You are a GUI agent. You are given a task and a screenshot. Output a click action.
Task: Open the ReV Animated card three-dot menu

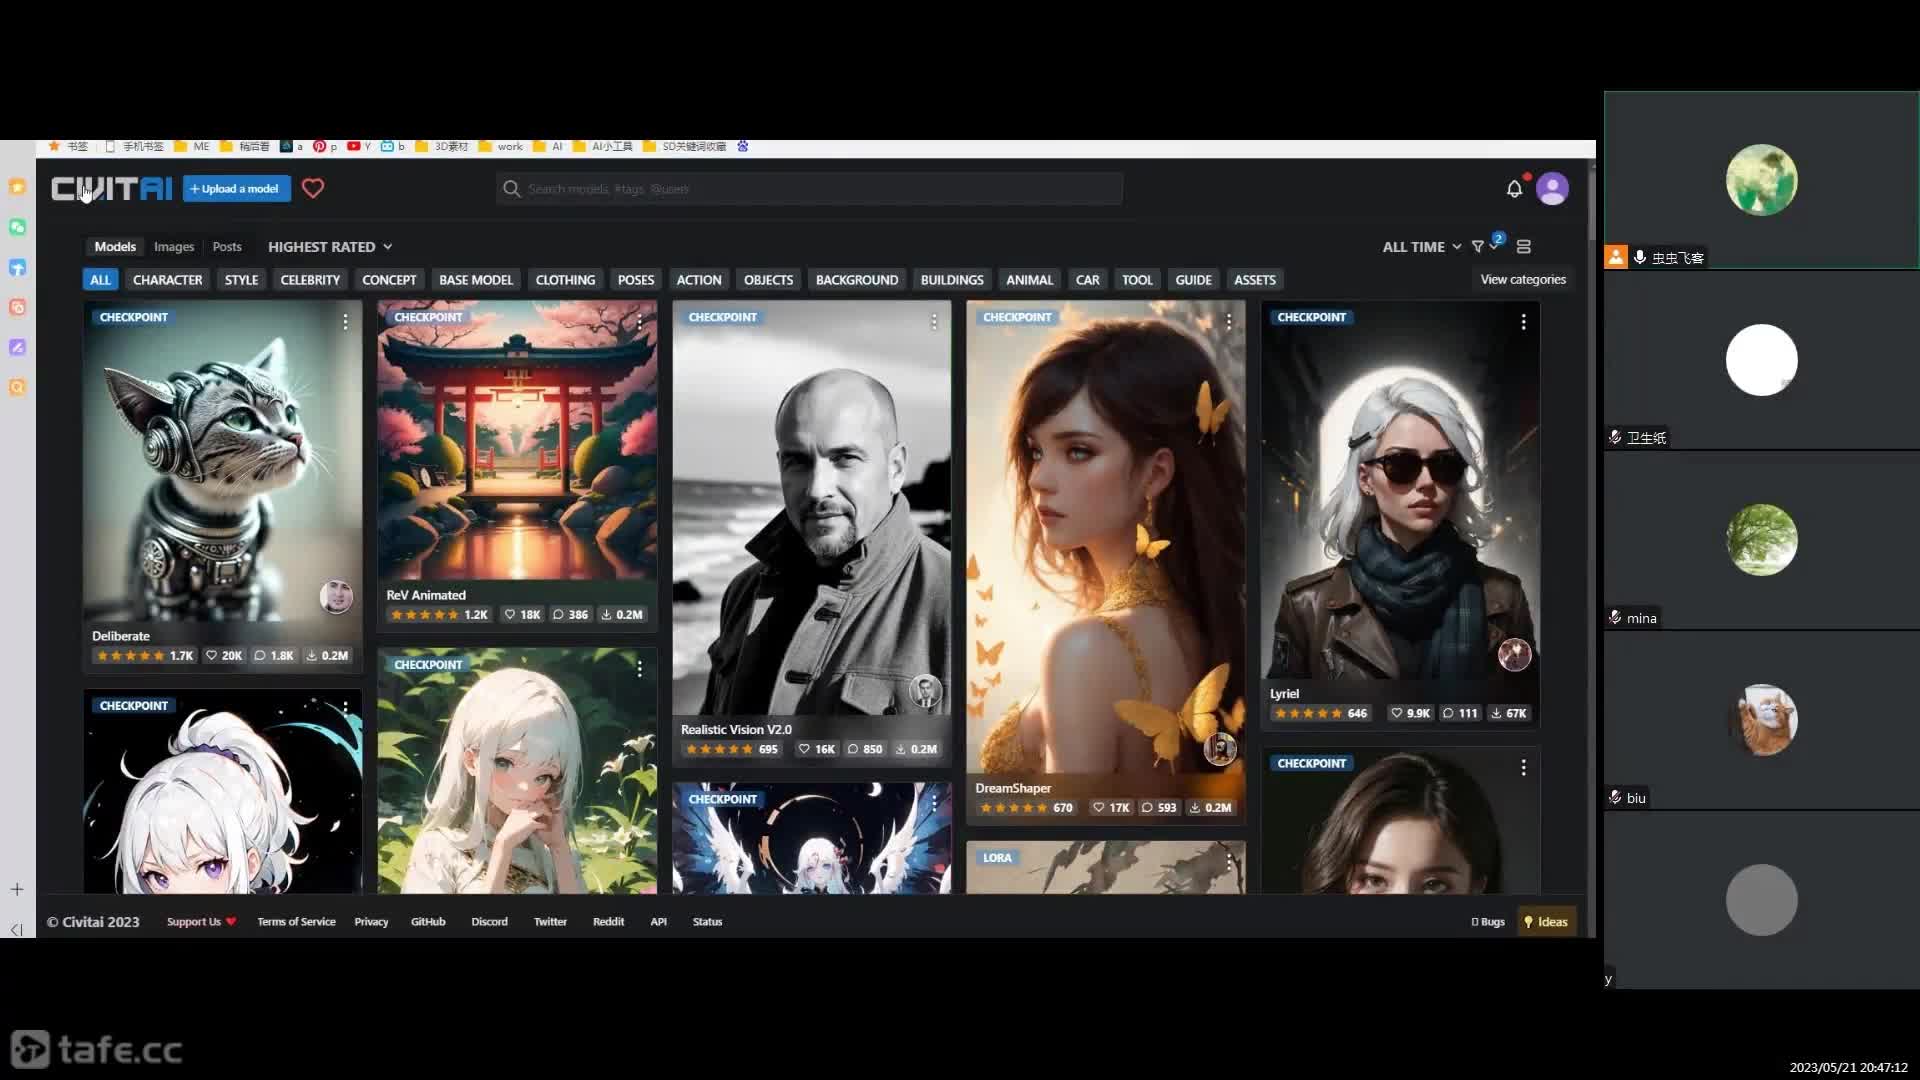(639, 321)
